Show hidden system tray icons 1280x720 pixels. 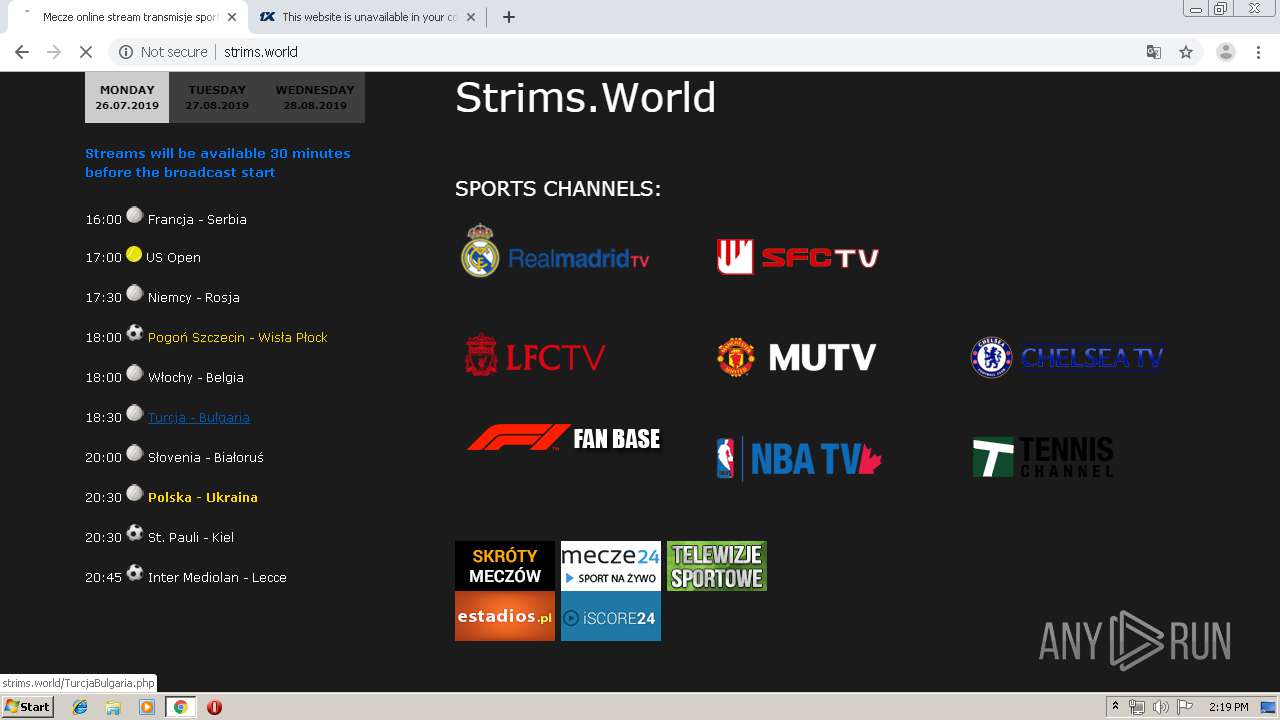1115,707
